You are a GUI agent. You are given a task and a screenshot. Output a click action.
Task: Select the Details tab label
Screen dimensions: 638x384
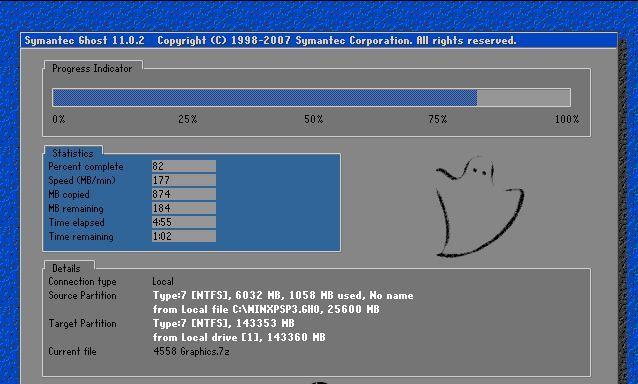pos(66,268)
